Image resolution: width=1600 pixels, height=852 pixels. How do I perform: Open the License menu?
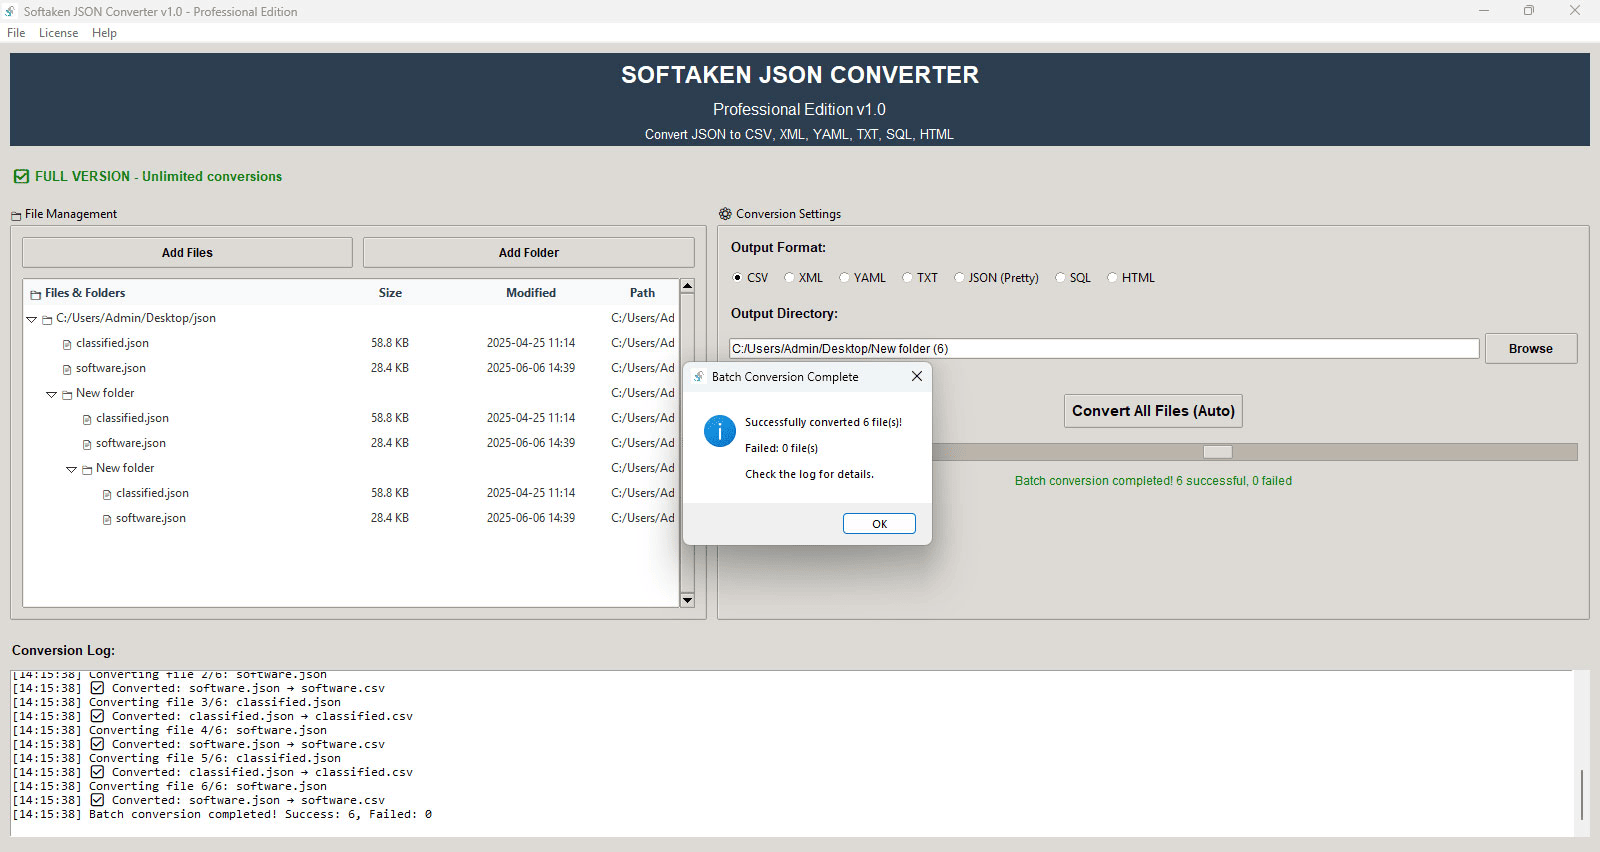point(58,33)
